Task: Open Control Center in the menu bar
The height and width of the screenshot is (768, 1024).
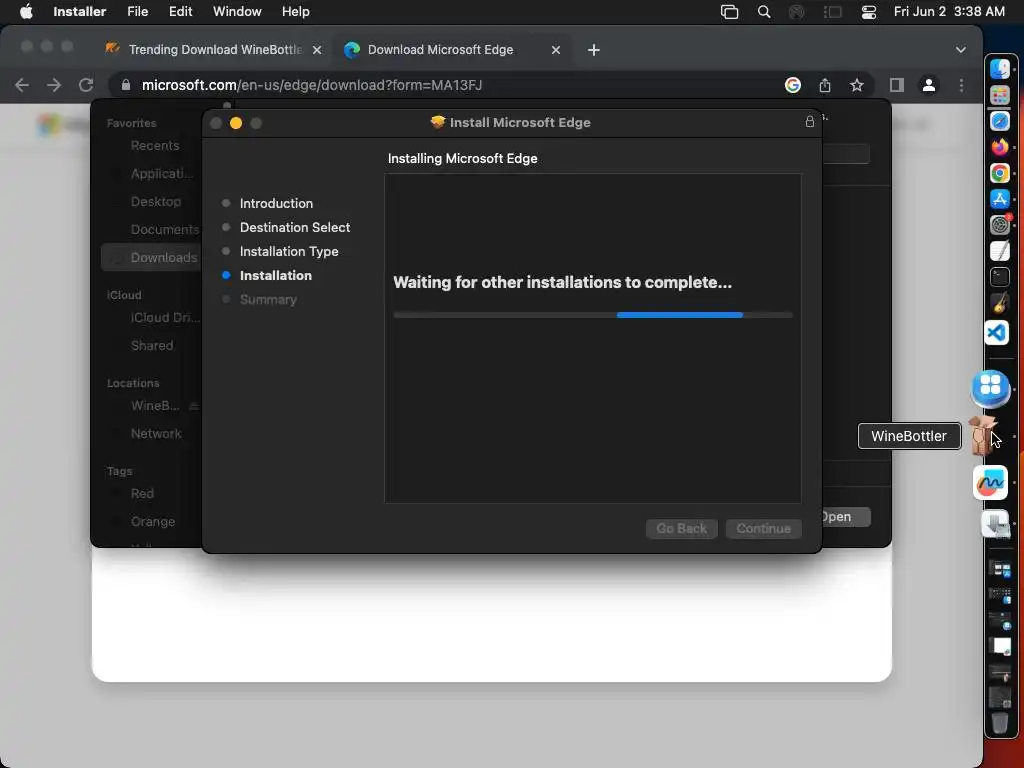Action: (869, 12)
